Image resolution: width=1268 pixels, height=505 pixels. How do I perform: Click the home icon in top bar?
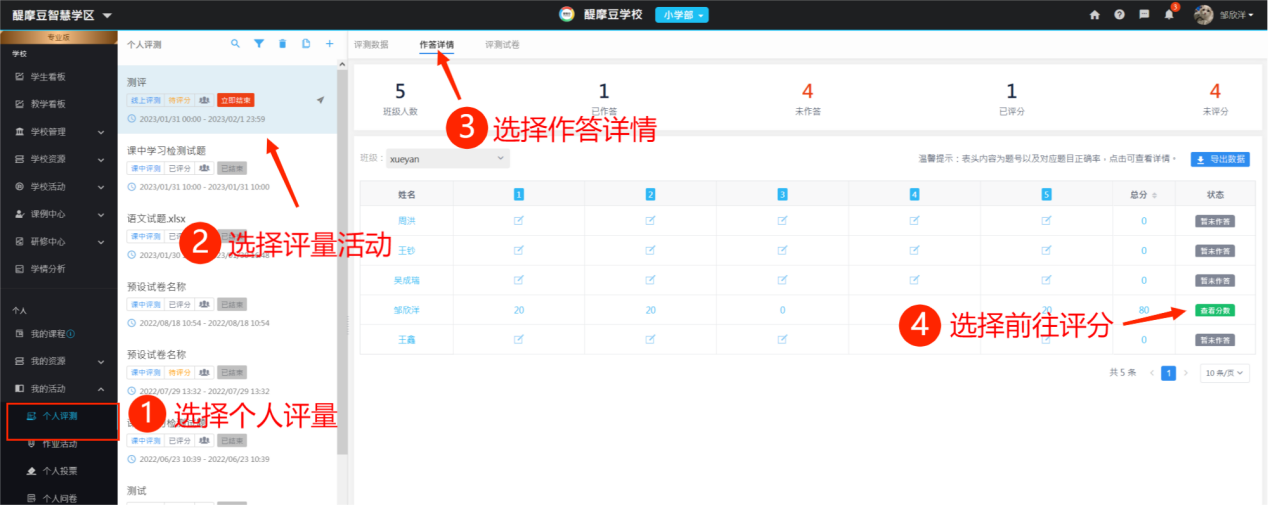click(1094, 15)
